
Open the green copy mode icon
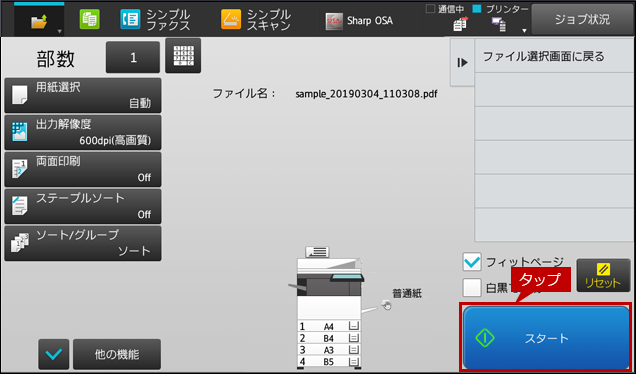pyautogui.click(x=89, y=19)
